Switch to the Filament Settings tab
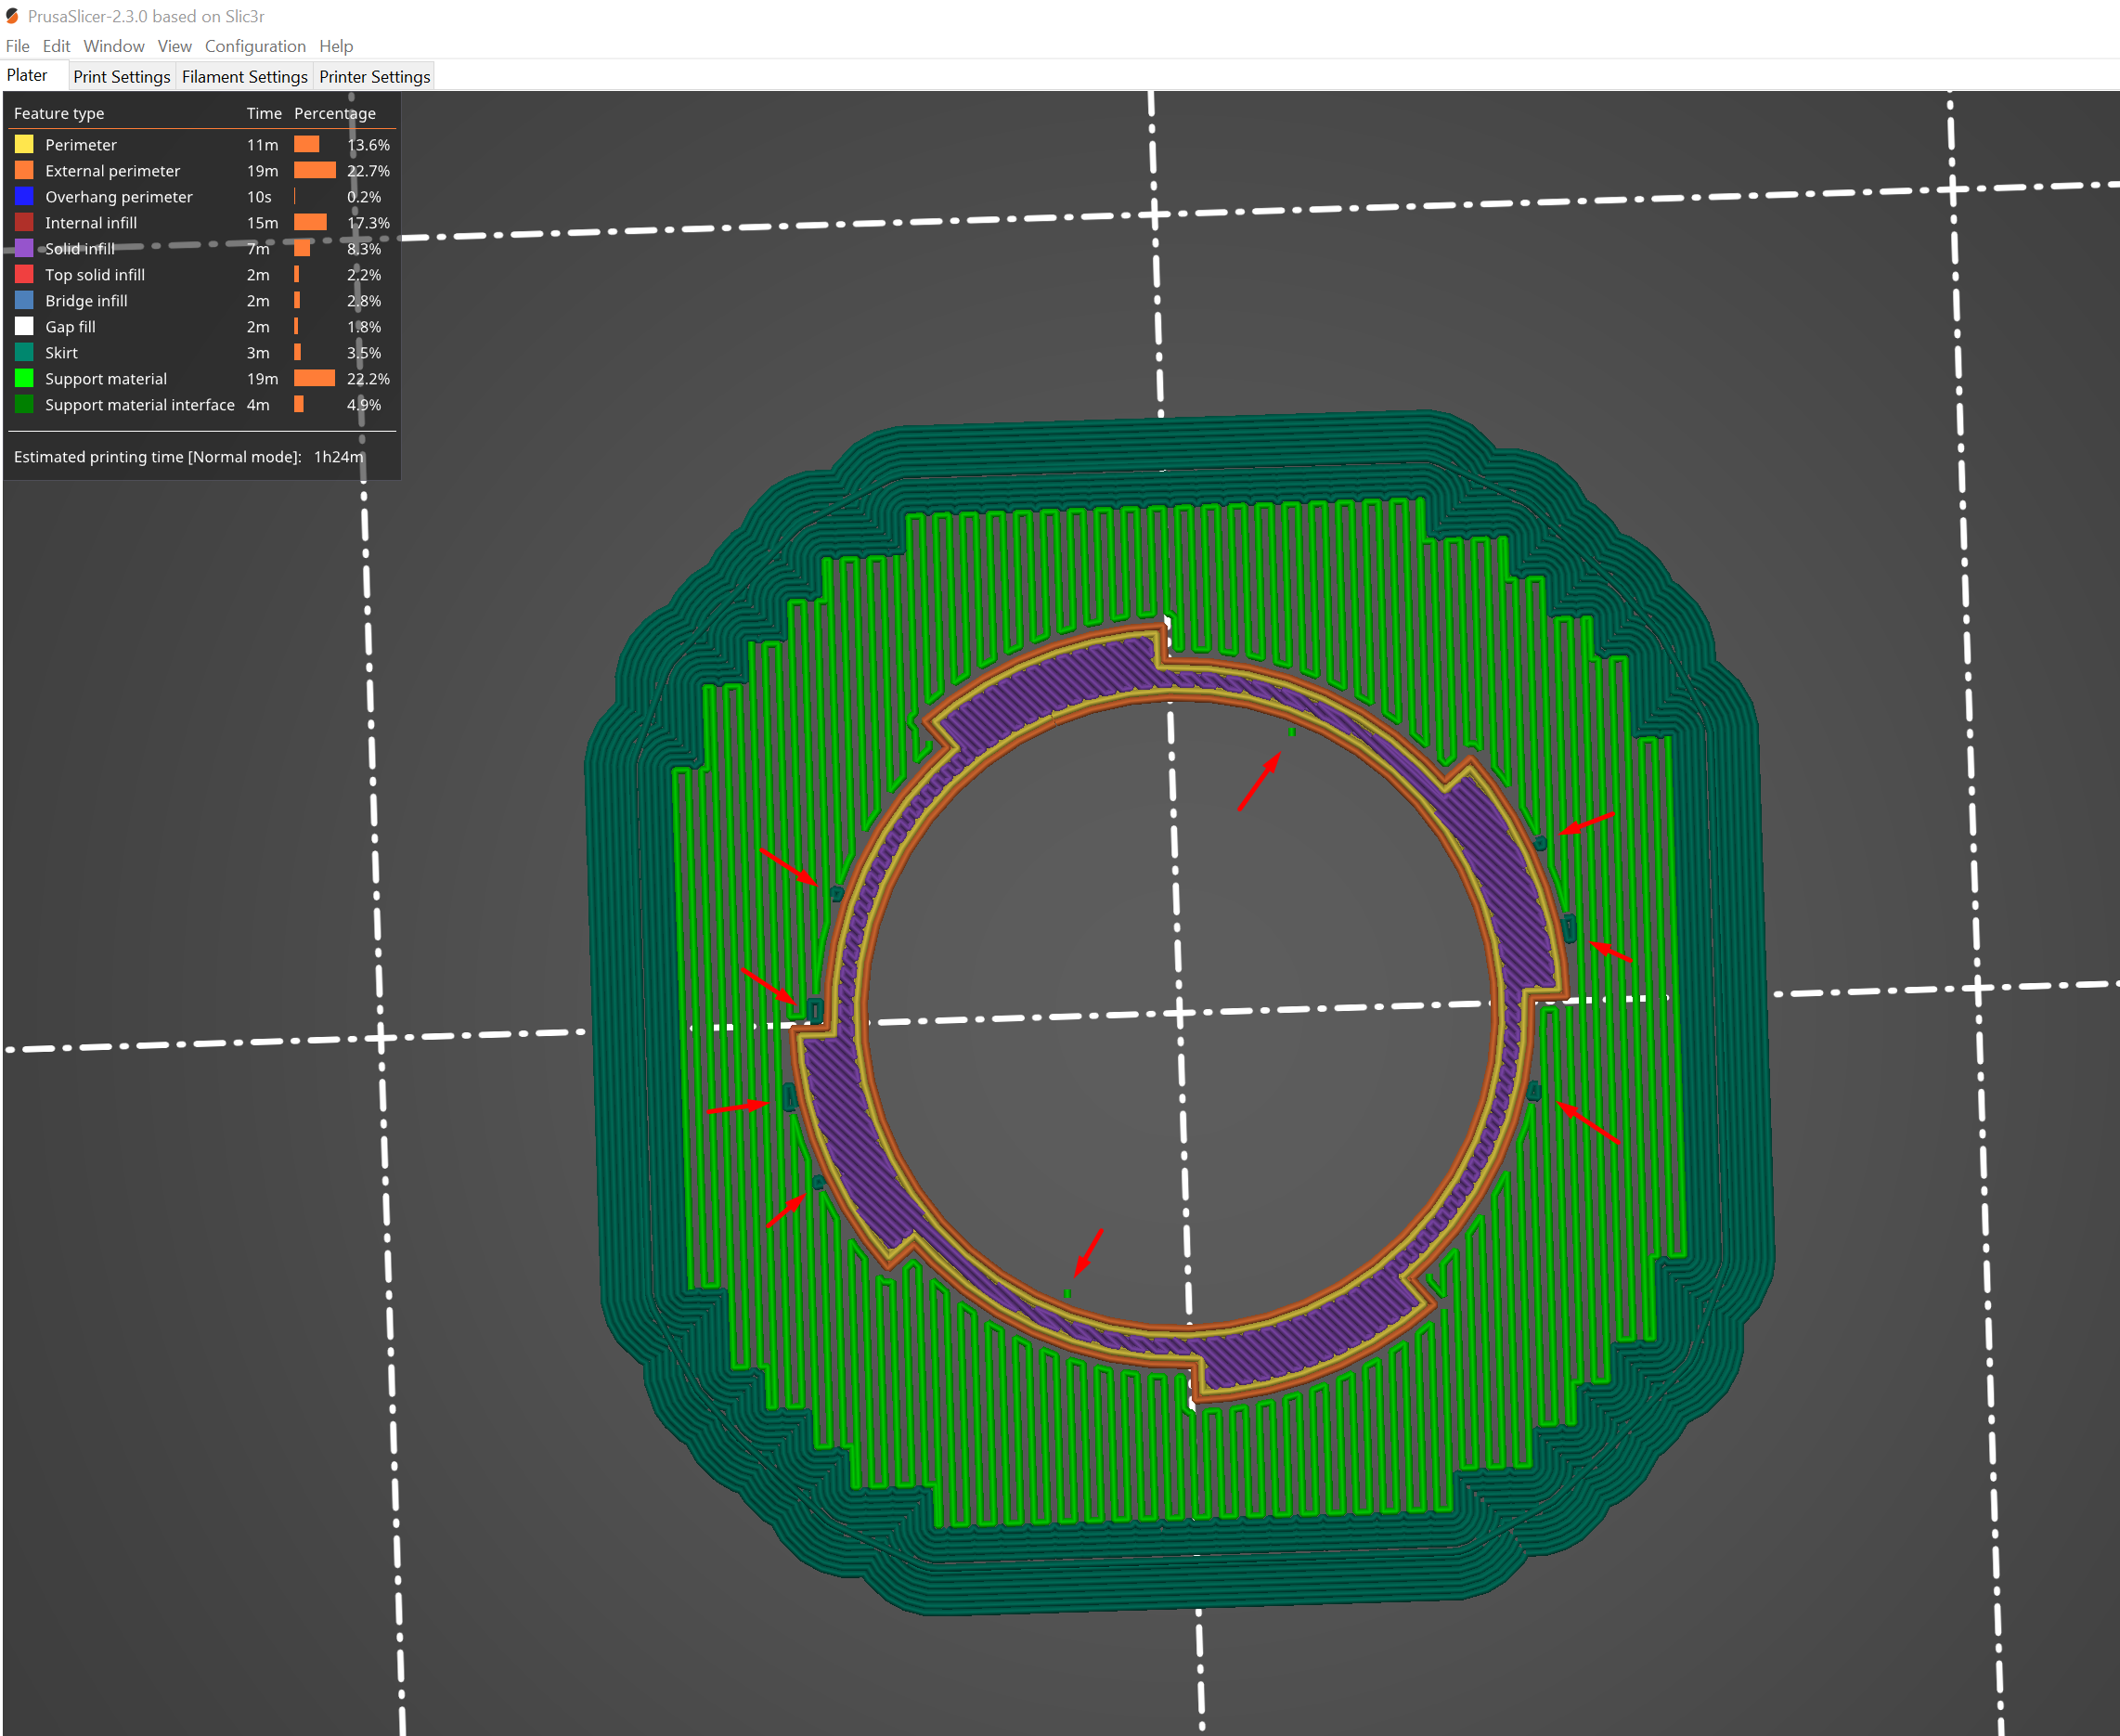The height and width of the screenshot is (1736, 2120). pos(245,77)
